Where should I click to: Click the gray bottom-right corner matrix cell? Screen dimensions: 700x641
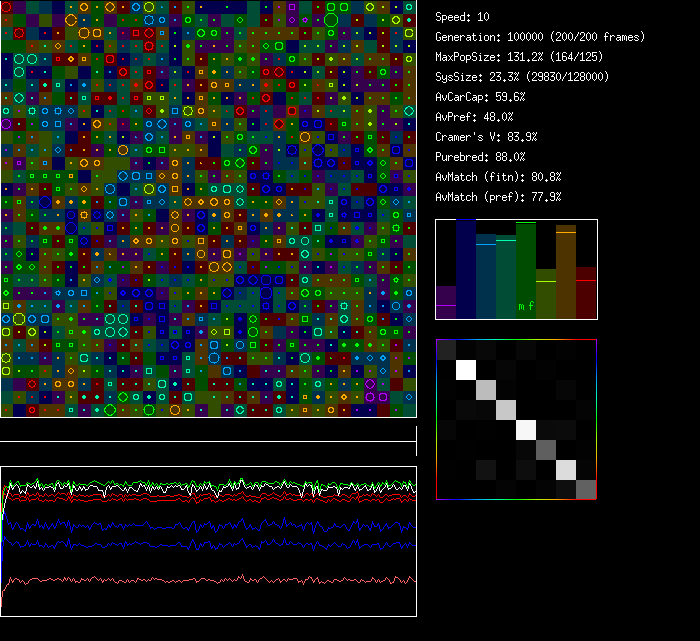pos(586,489)
